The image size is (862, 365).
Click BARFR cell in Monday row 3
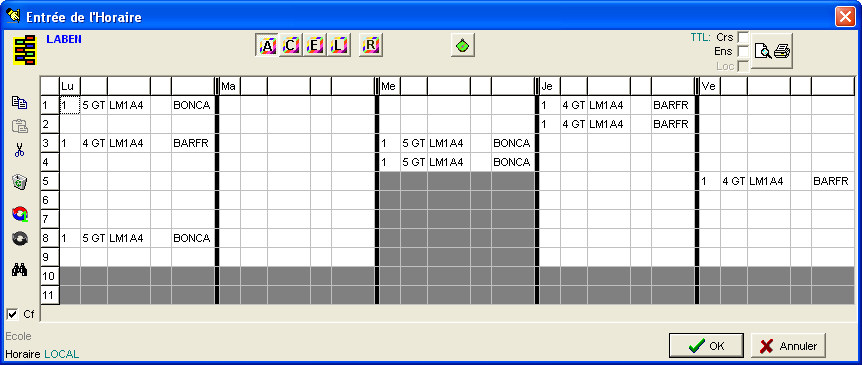192,143
